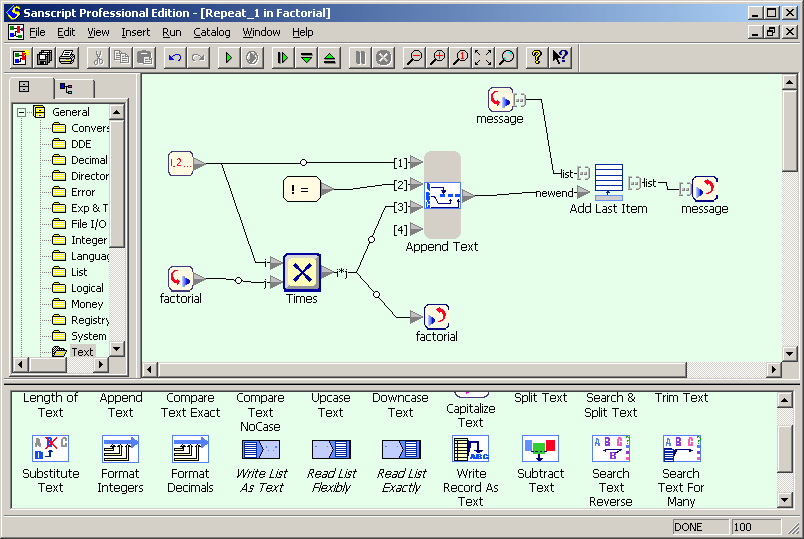The image size is (804, 539).
Task: Select the Times function node
Action: (x=302, y=272)
